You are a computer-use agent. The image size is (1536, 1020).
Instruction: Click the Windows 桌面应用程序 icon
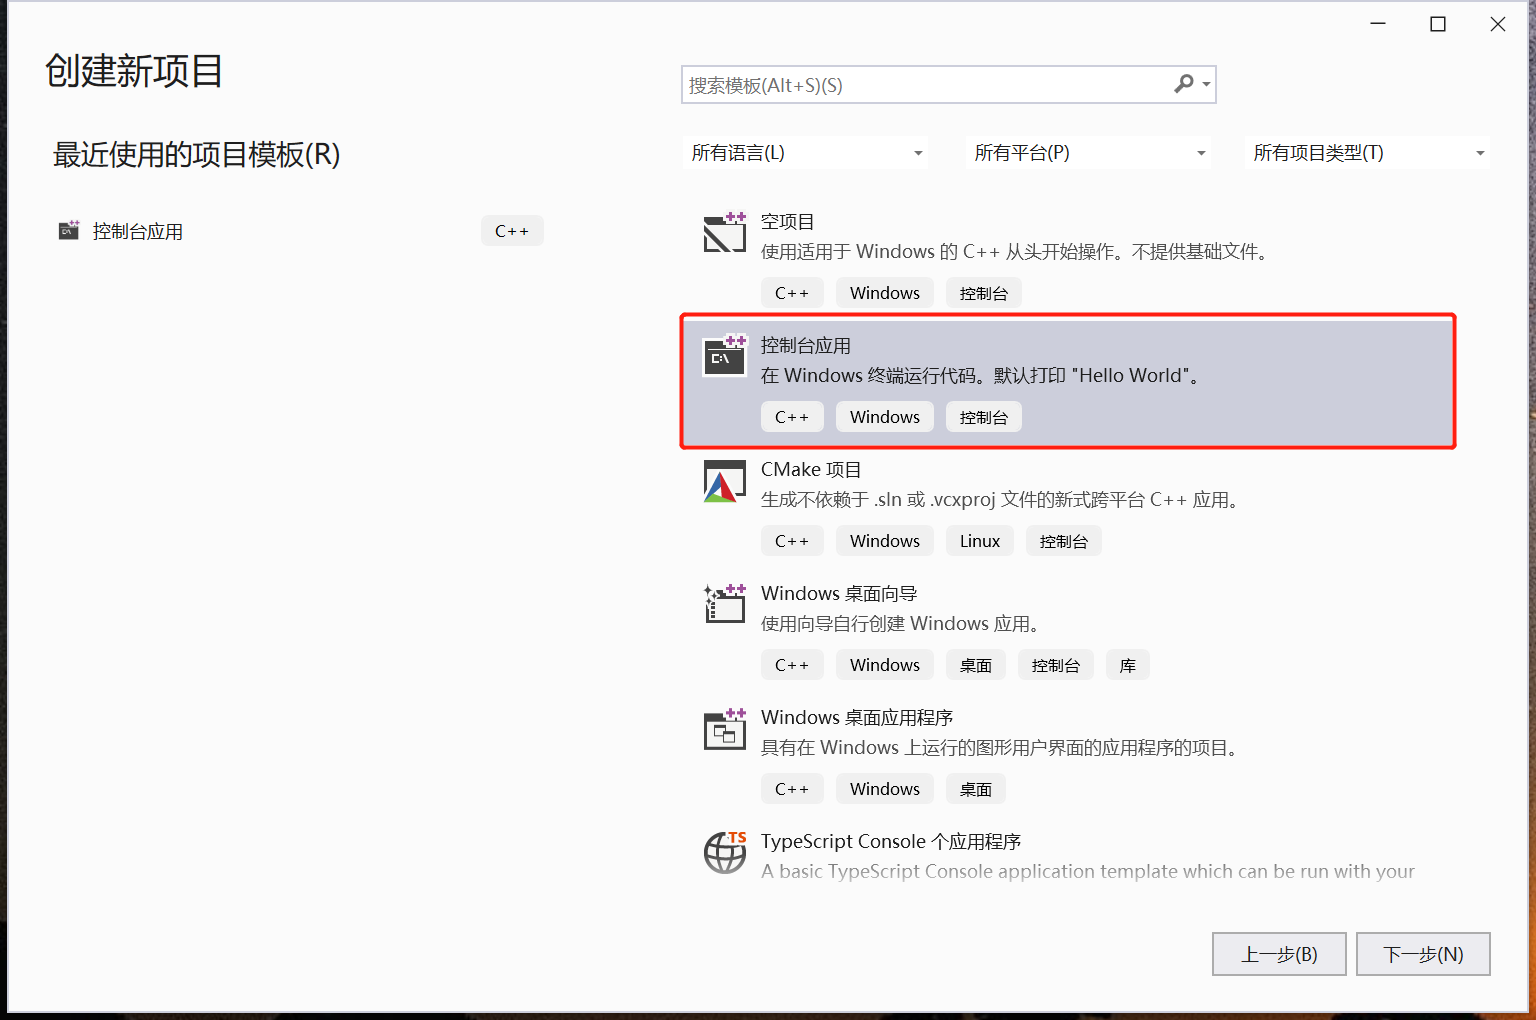[x=725, y=728]
